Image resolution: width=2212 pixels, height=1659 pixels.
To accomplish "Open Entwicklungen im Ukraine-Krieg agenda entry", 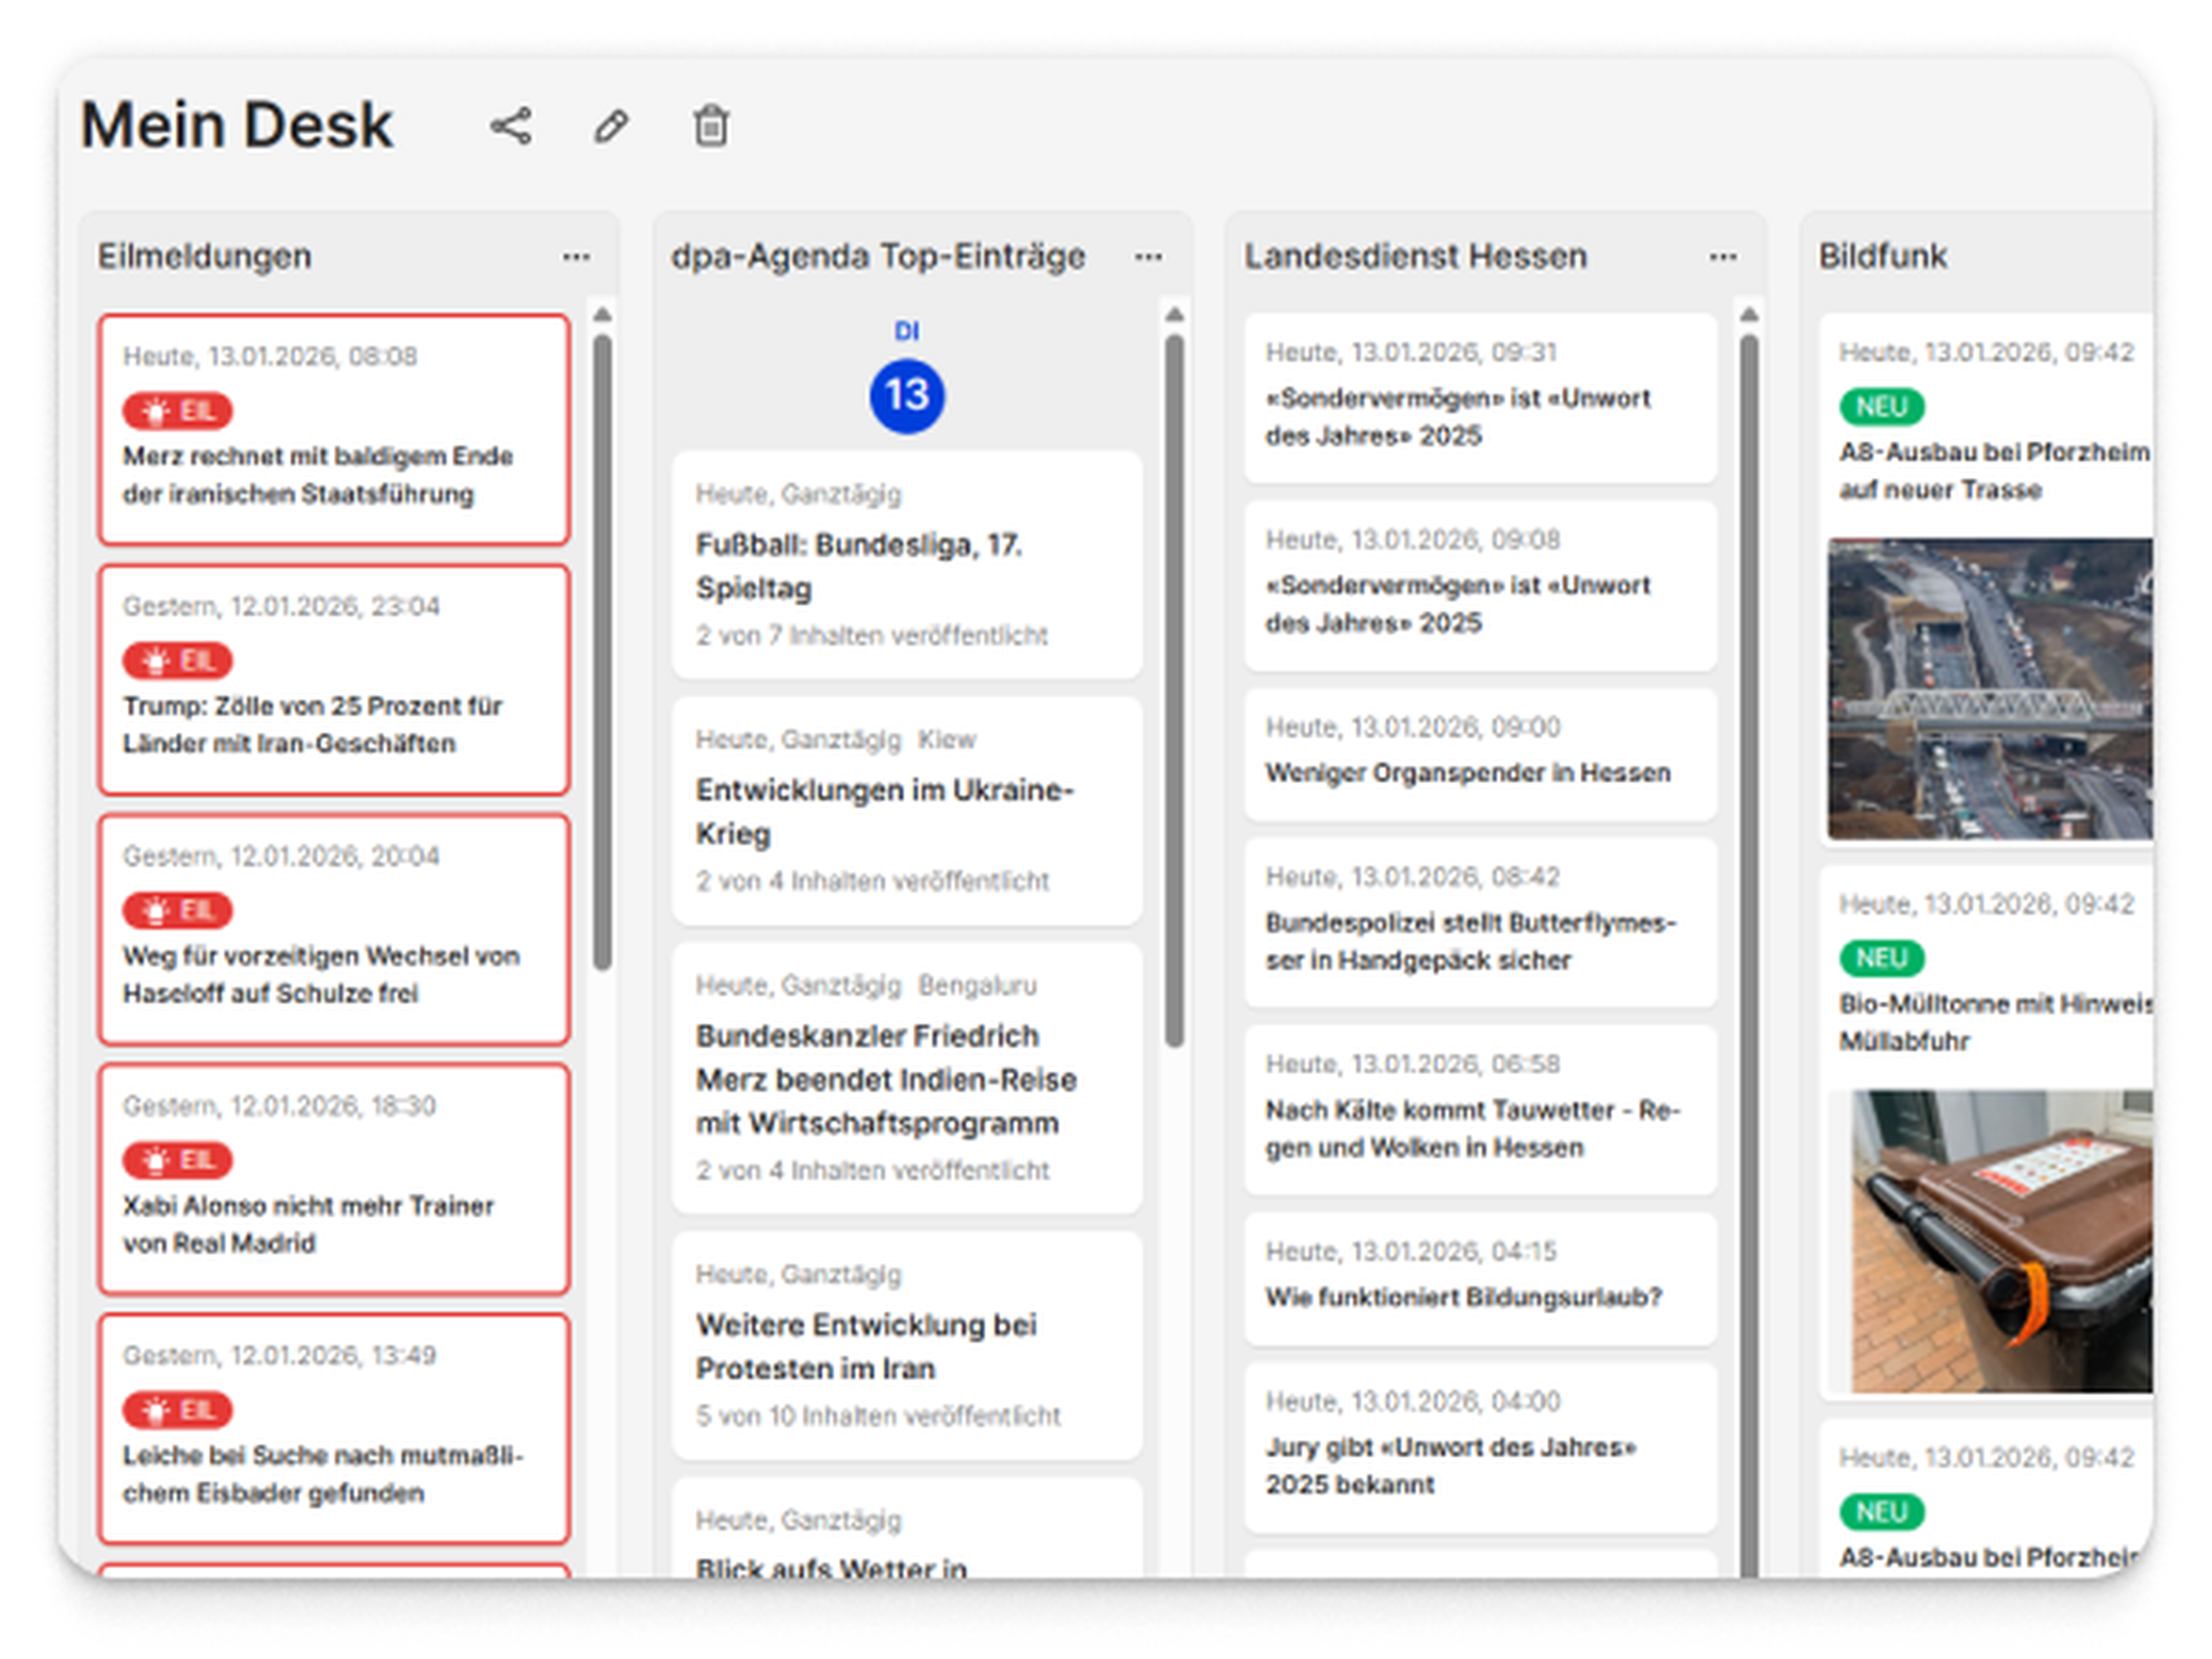I will click(884, 811).
